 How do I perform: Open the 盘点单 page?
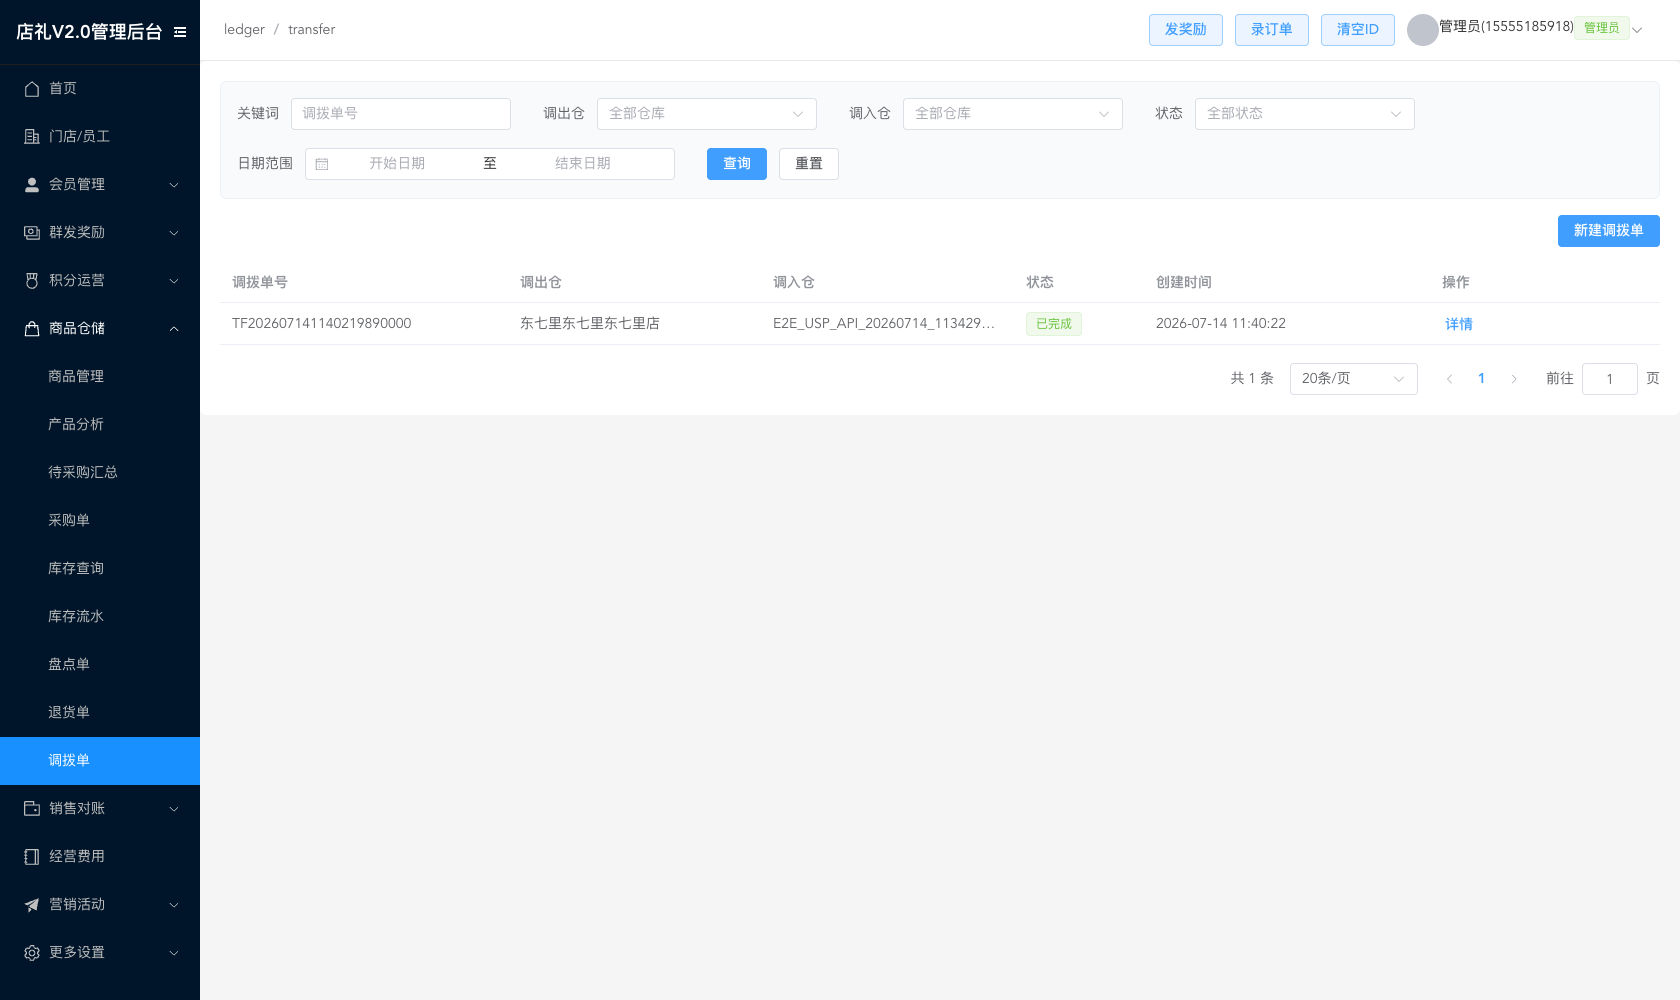100,664
